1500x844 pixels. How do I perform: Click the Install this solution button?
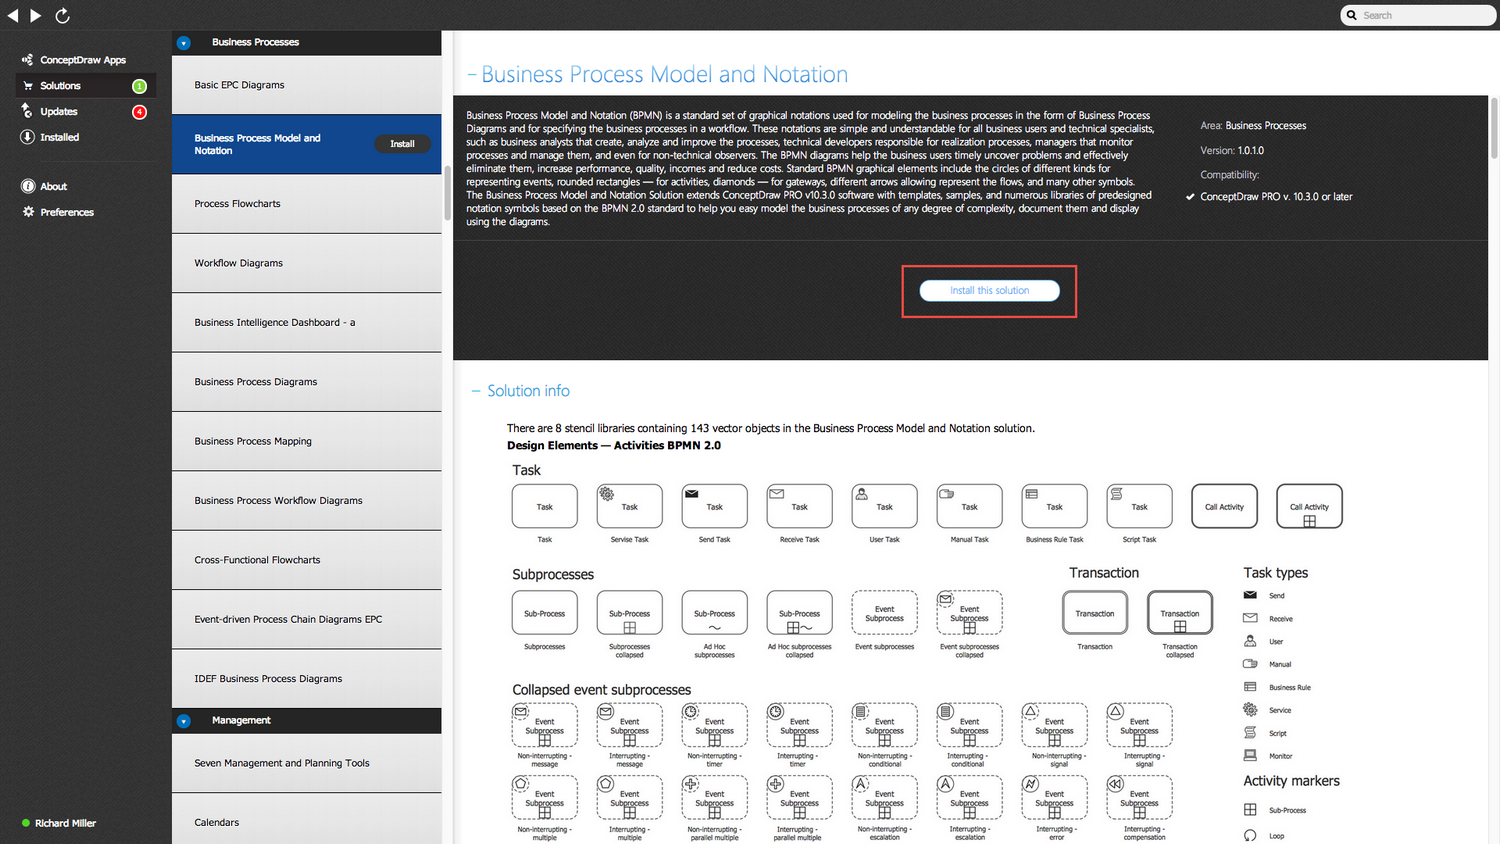click(989, 291)
